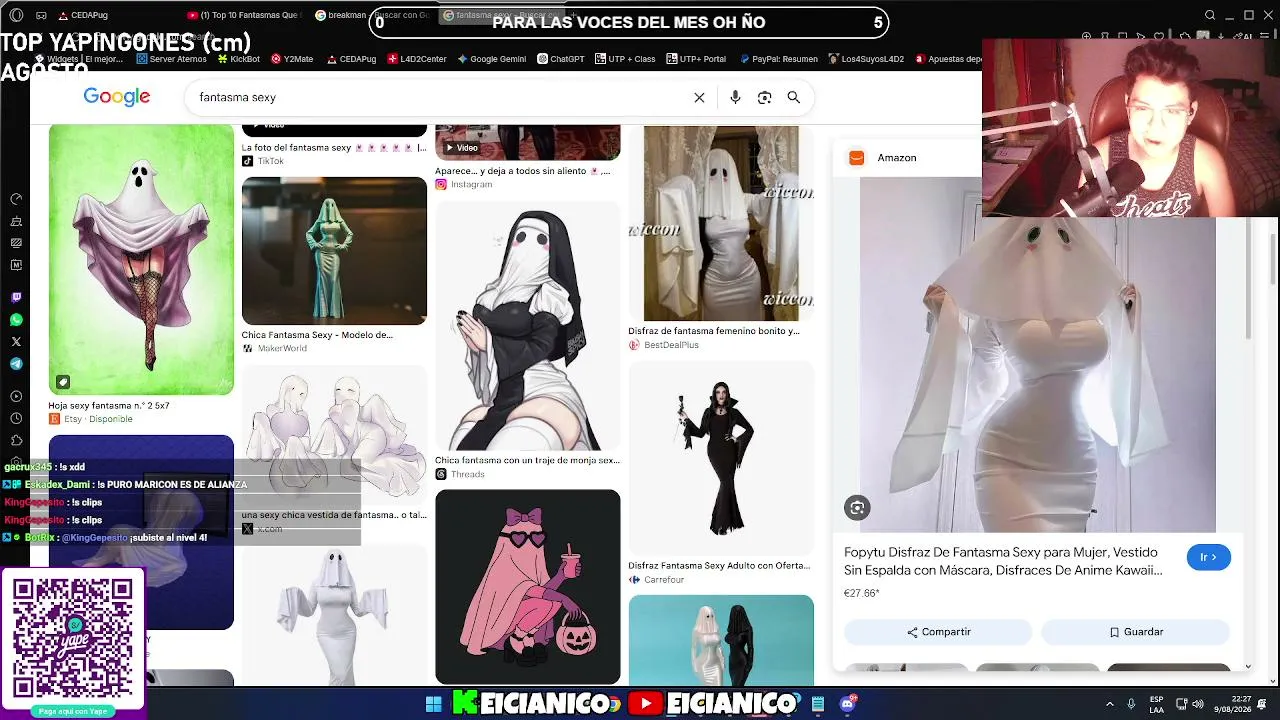1280x720 pixels.
Task: Open Twitch from the browser sidebar
Action: [16, 298]
